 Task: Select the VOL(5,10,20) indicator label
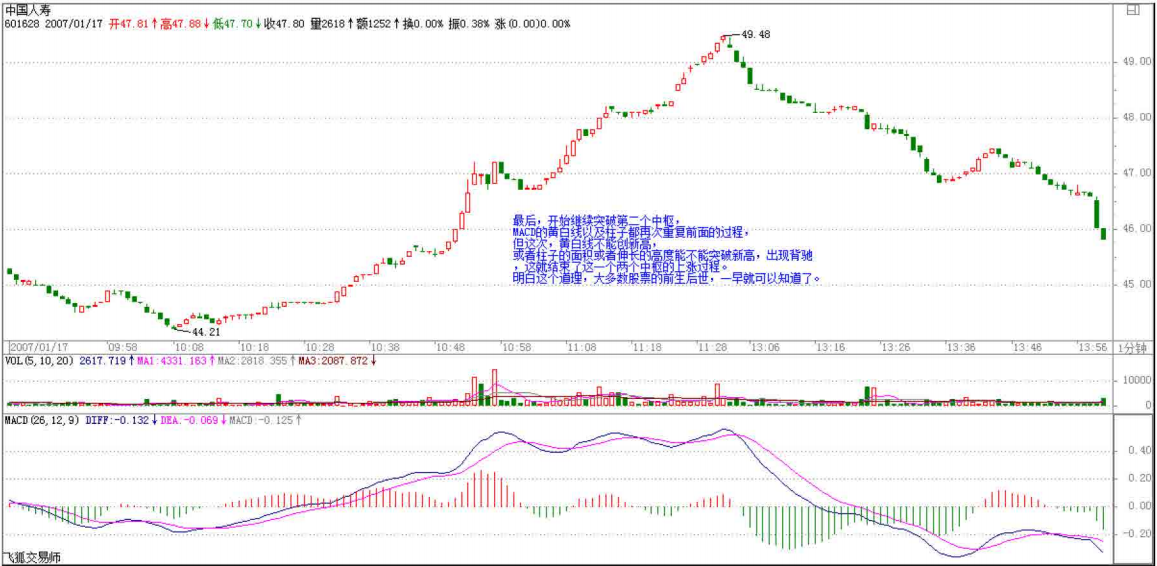pos(39,360)
